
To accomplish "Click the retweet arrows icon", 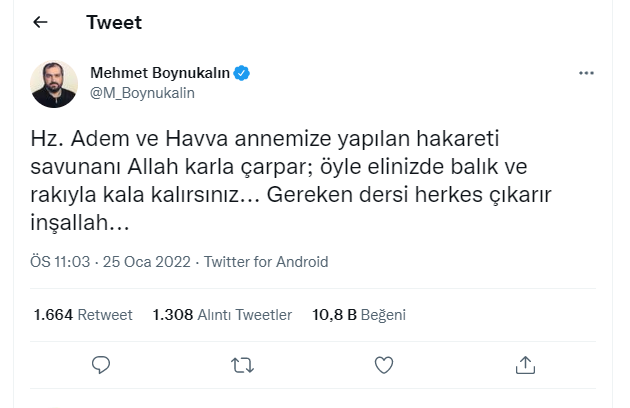I will click(x=242, y=365).
